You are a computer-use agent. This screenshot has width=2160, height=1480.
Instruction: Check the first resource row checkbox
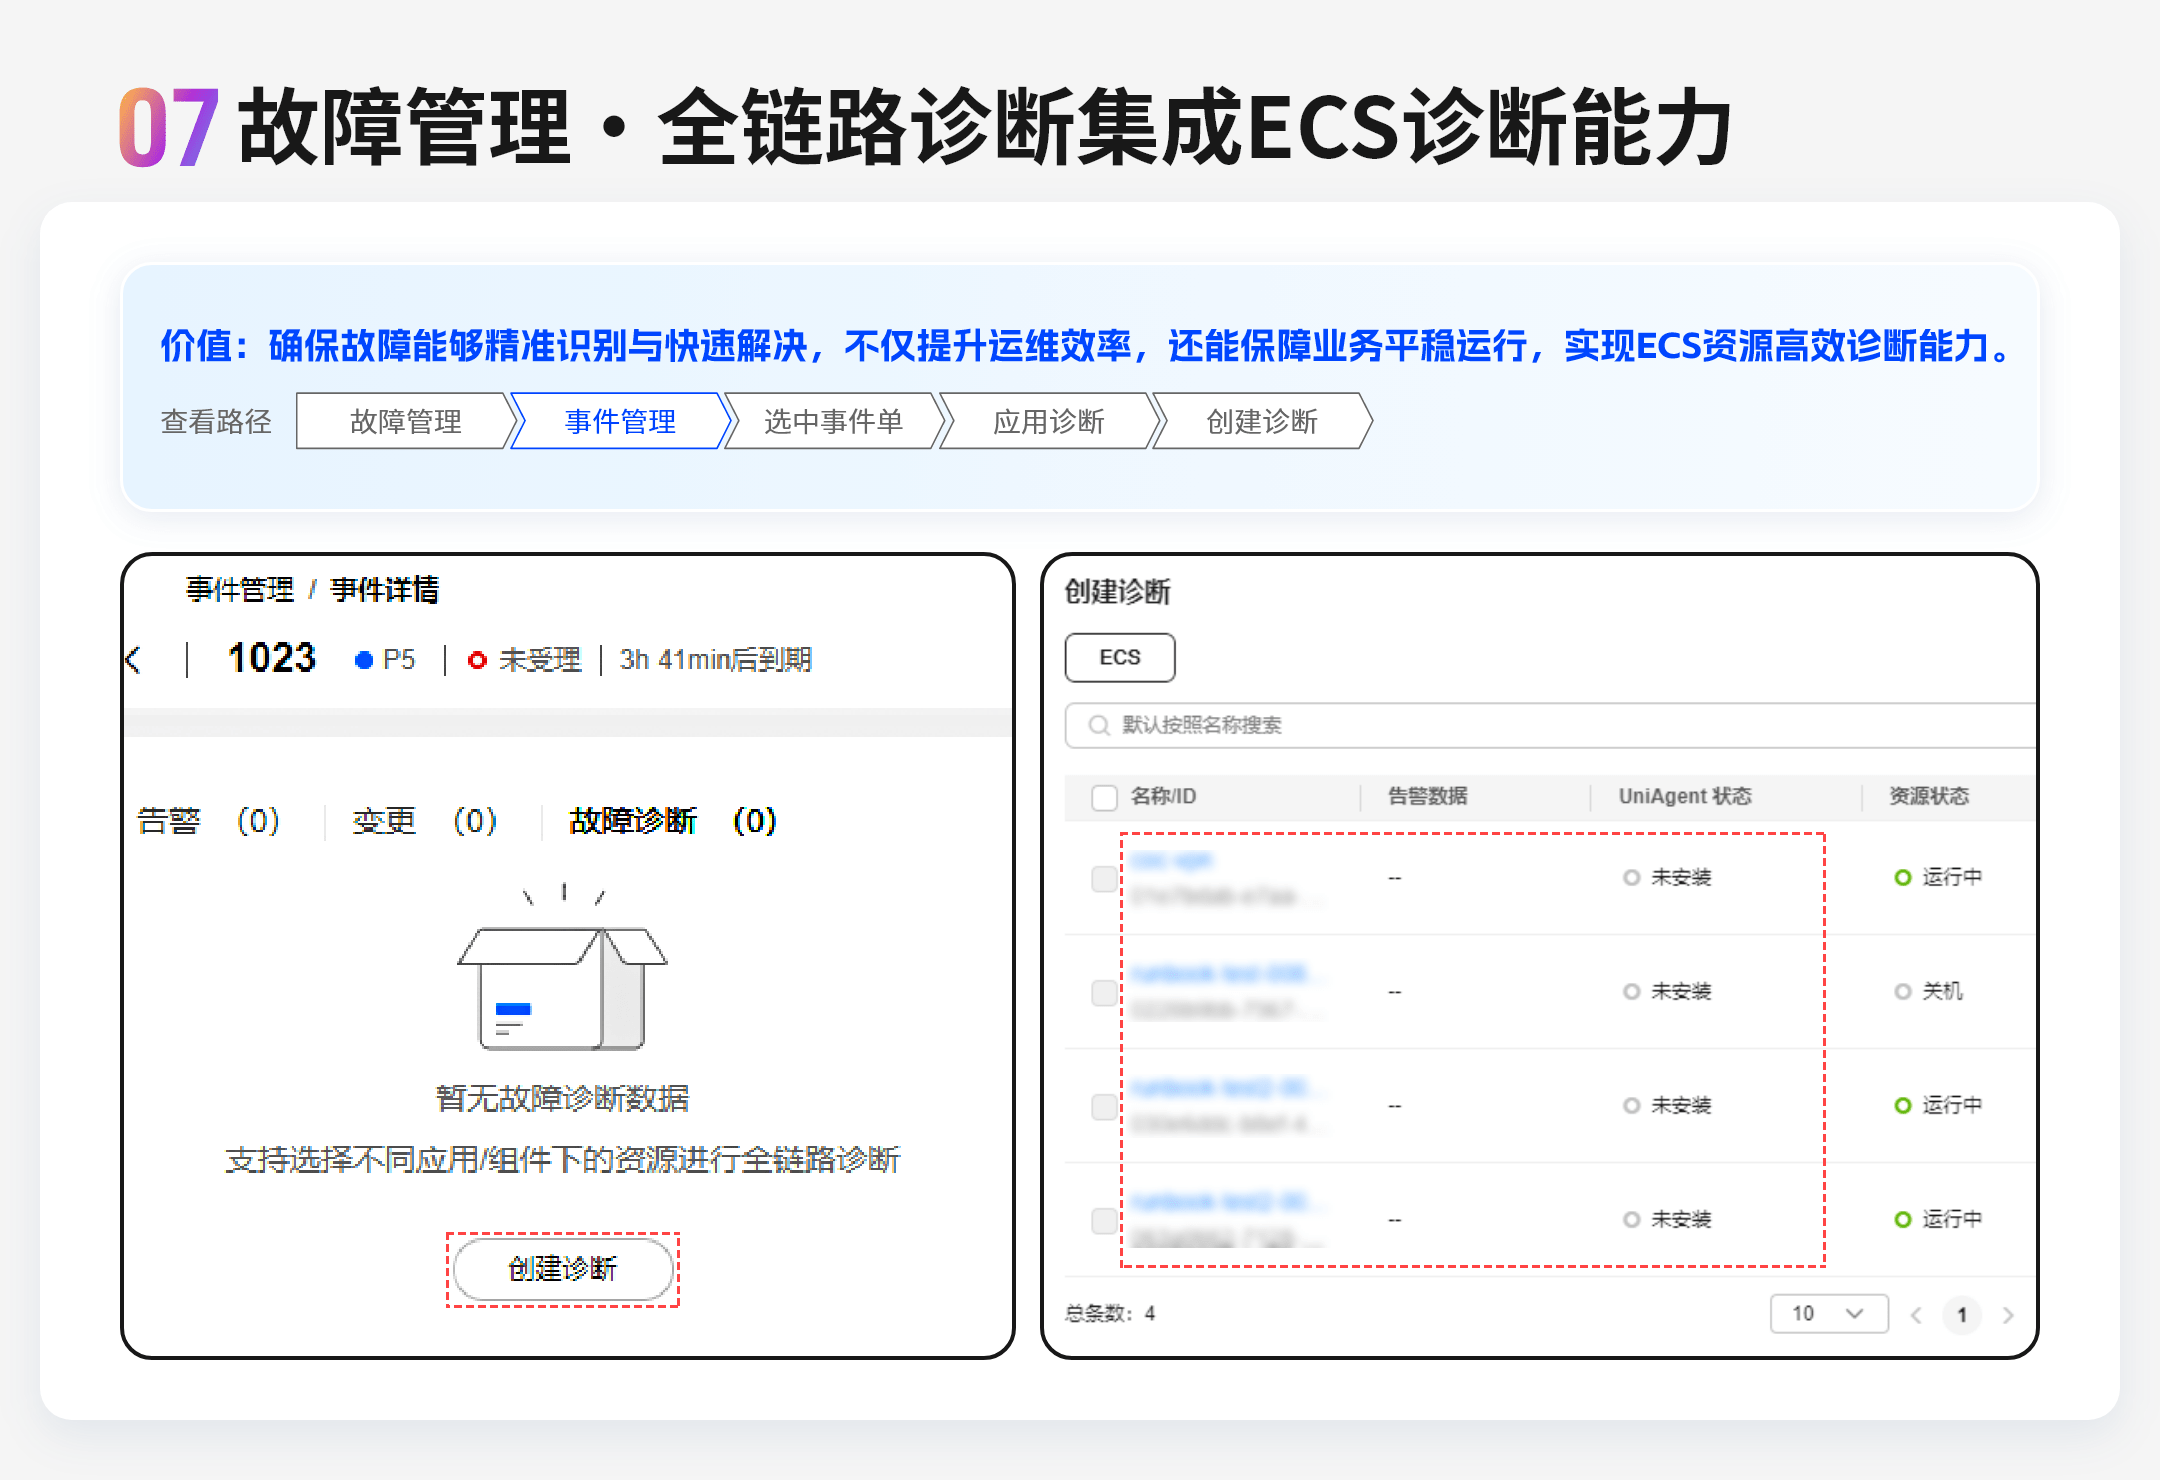click(1104, 878)
